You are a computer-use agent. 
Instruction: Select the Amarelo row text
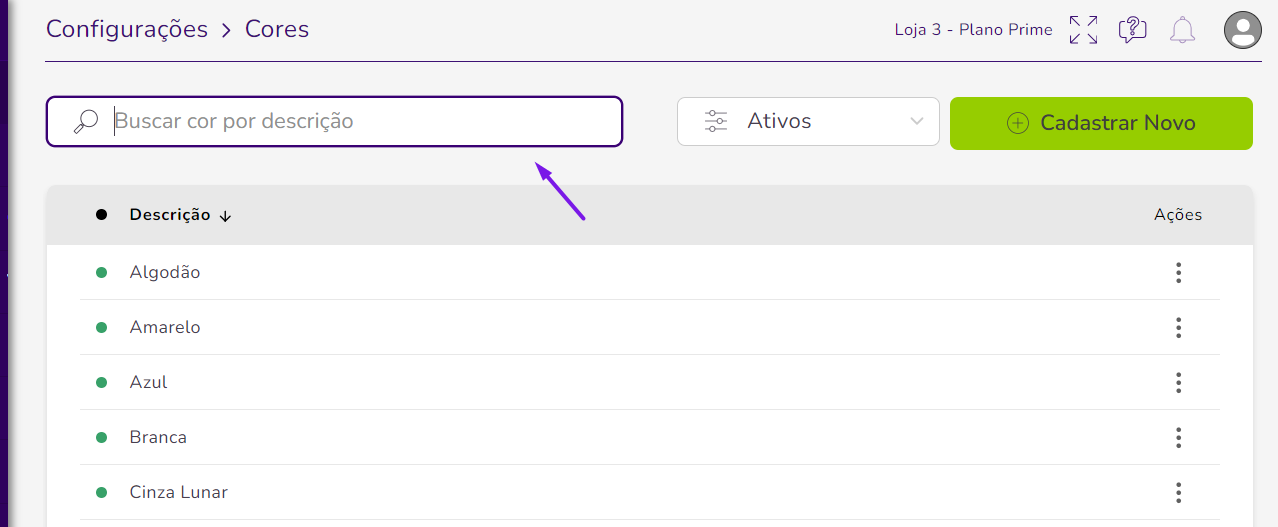(x=165, y=327)
